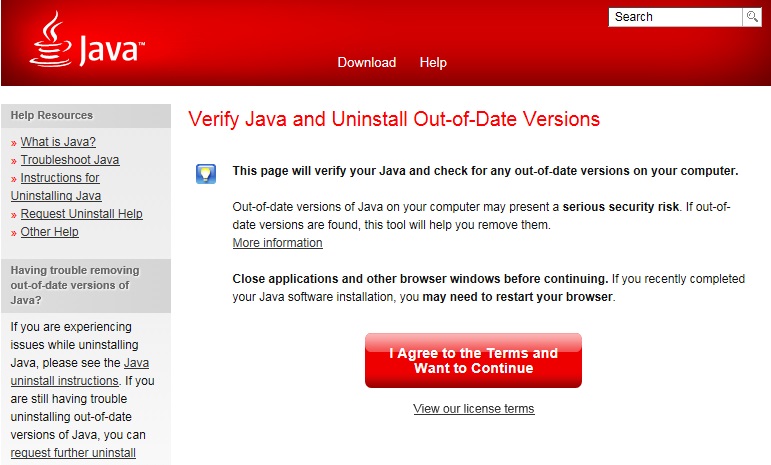Click 'may need to restart your browser' text
Screen dimensions: 771x465
point(518,297)
